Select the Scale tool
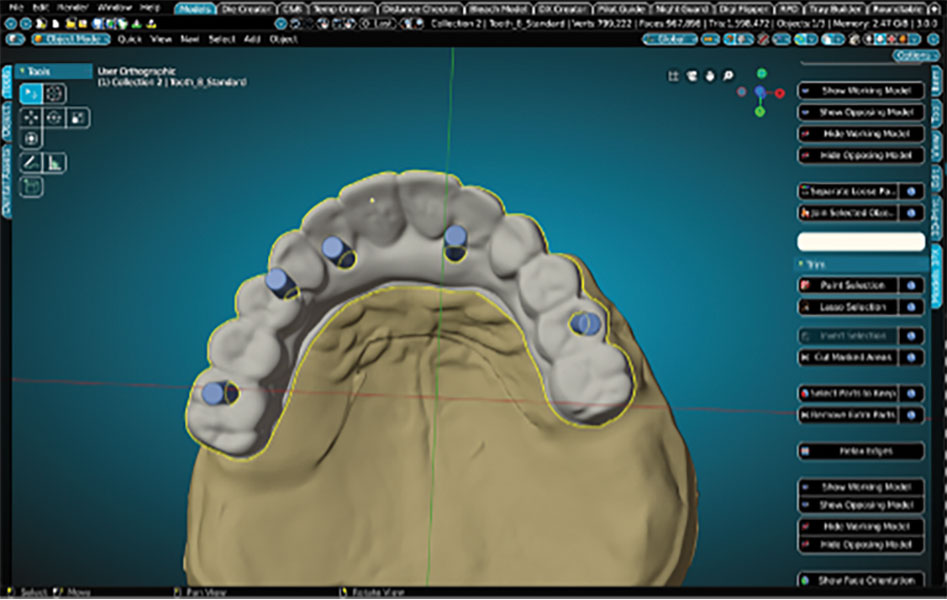947x600 pixels. 77,117
